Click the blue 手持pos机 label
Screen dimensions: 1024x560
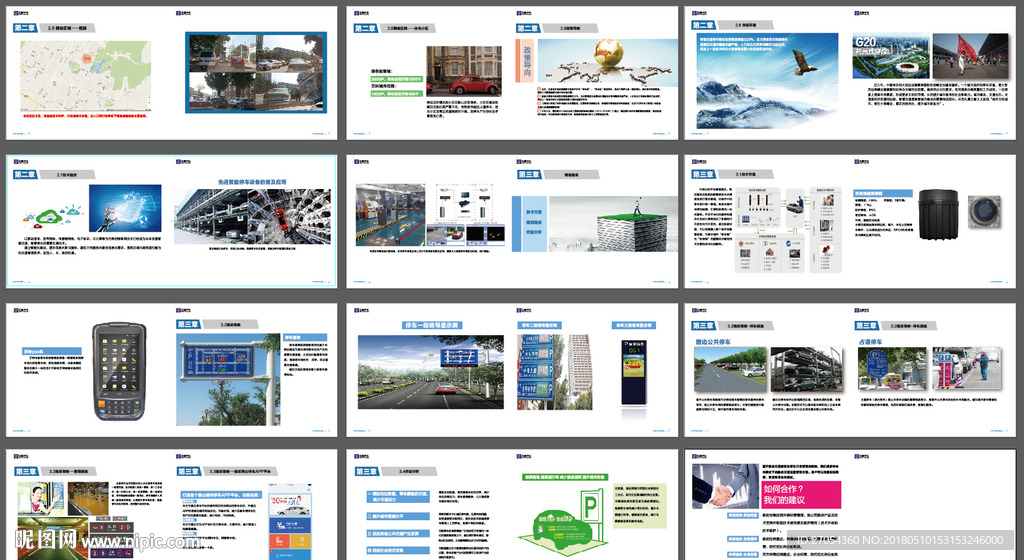coord(52,351)
